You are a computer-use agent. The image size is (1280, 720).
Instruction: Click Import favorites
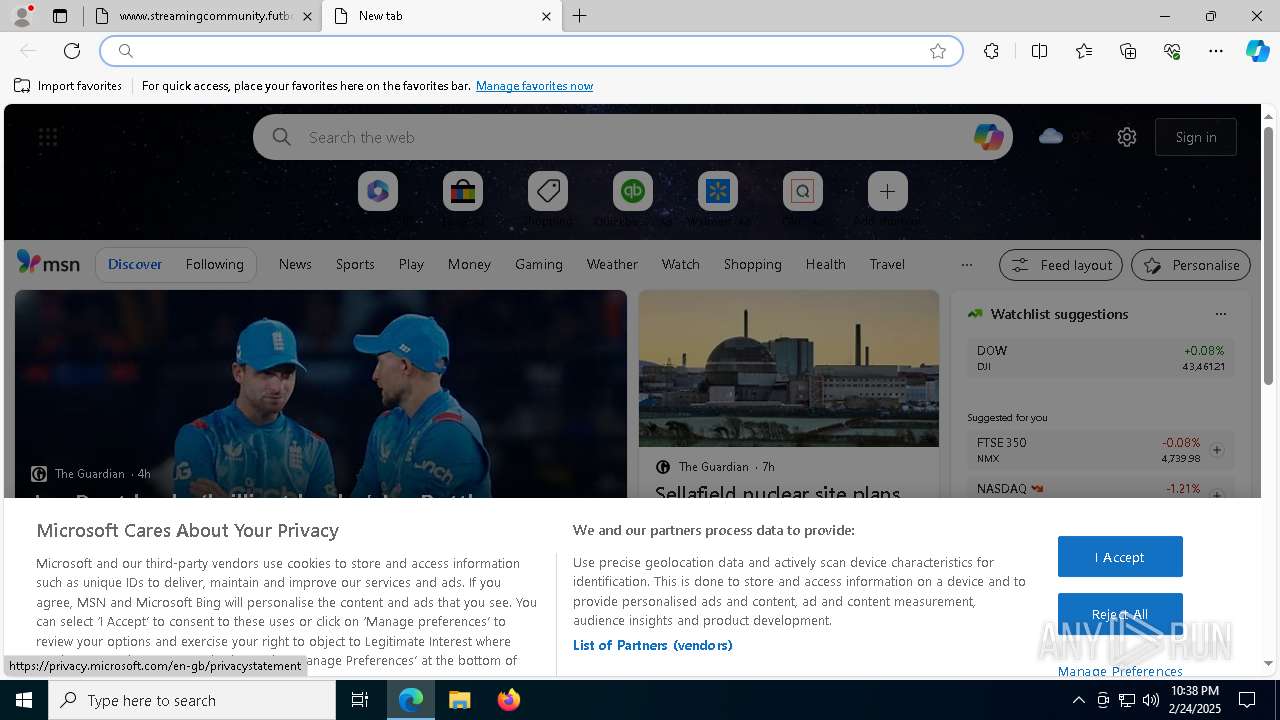pos(68,86)
